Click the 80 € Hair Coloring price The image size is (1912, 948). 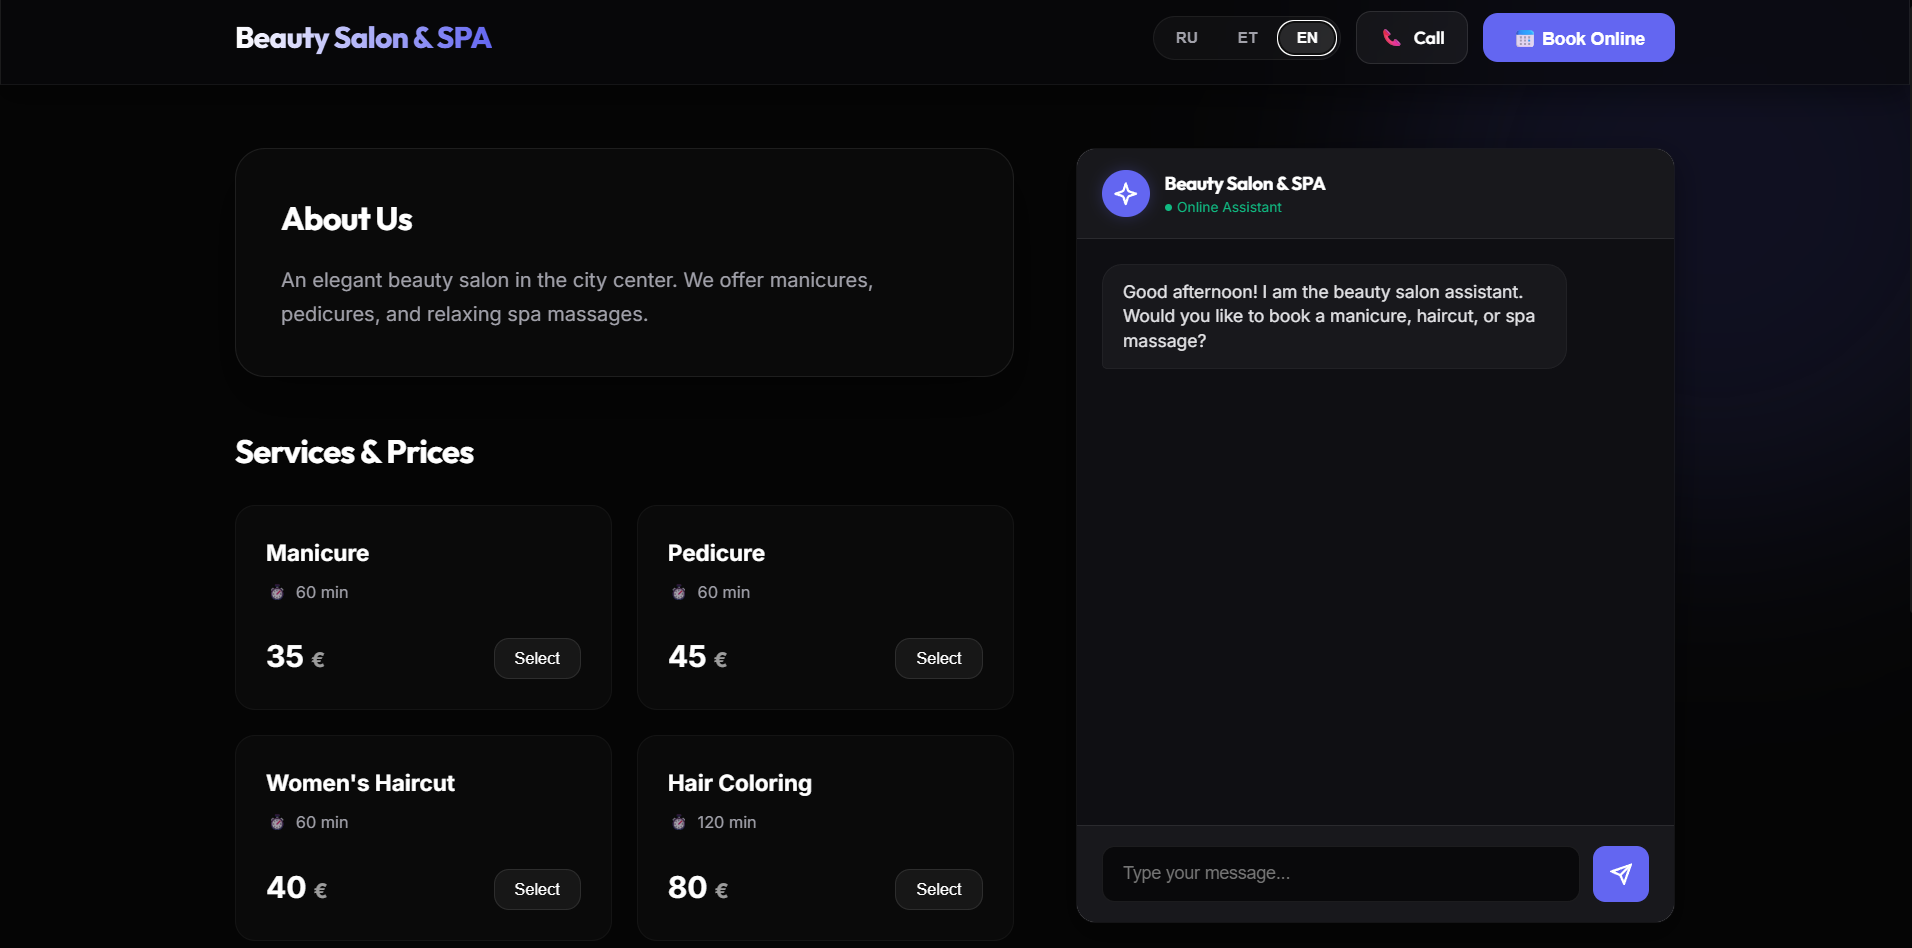[698, 888]
